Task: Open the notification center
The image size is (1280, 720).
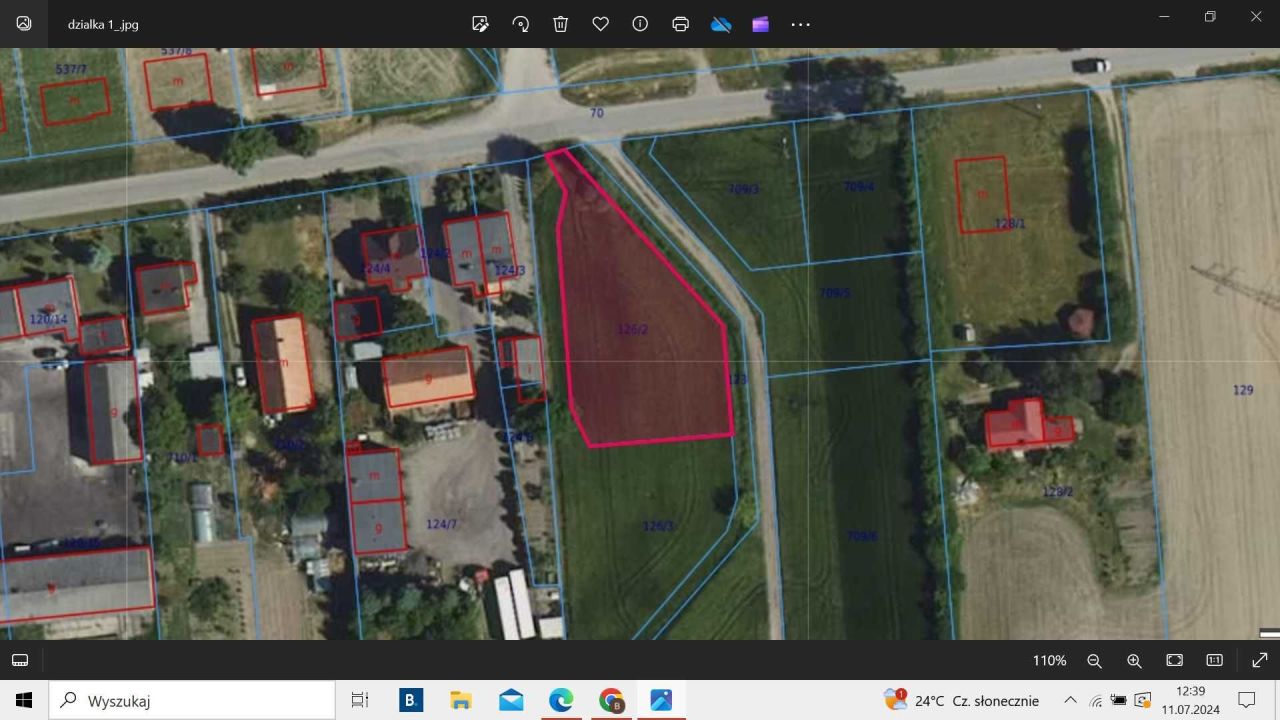Action: (1247, 700)
